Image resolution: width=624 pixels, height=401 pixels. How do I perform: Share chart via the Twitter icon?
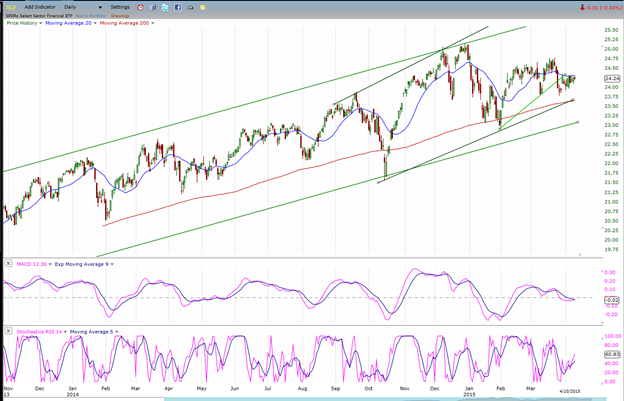pyautogui.click(x=165, y=8)
